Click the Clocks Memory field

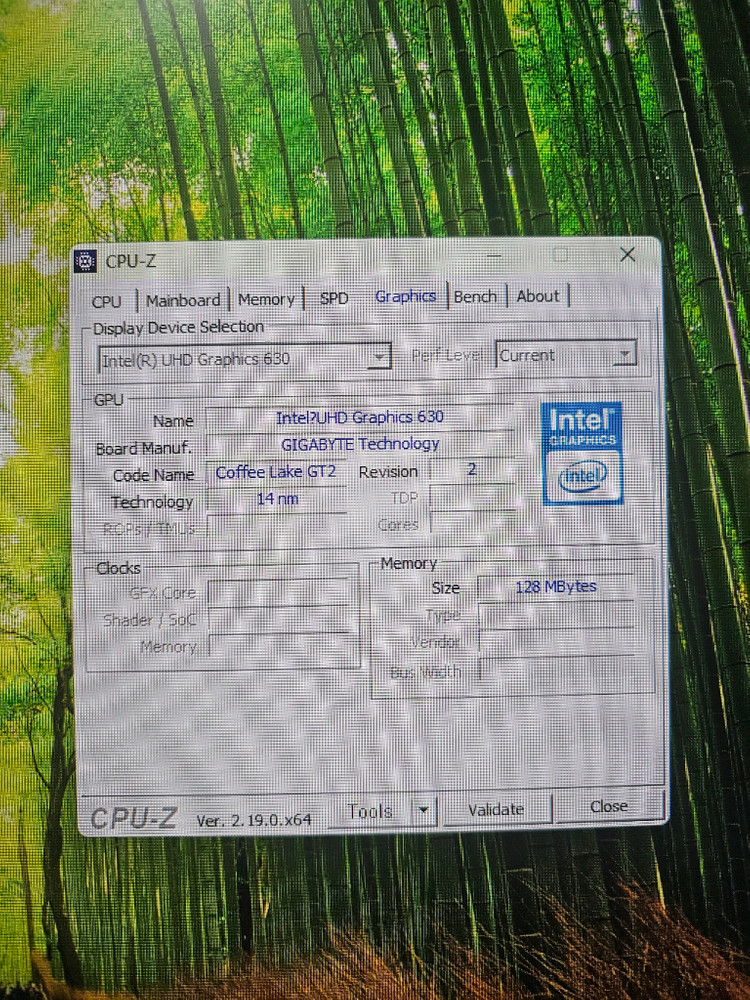(280, 646)
